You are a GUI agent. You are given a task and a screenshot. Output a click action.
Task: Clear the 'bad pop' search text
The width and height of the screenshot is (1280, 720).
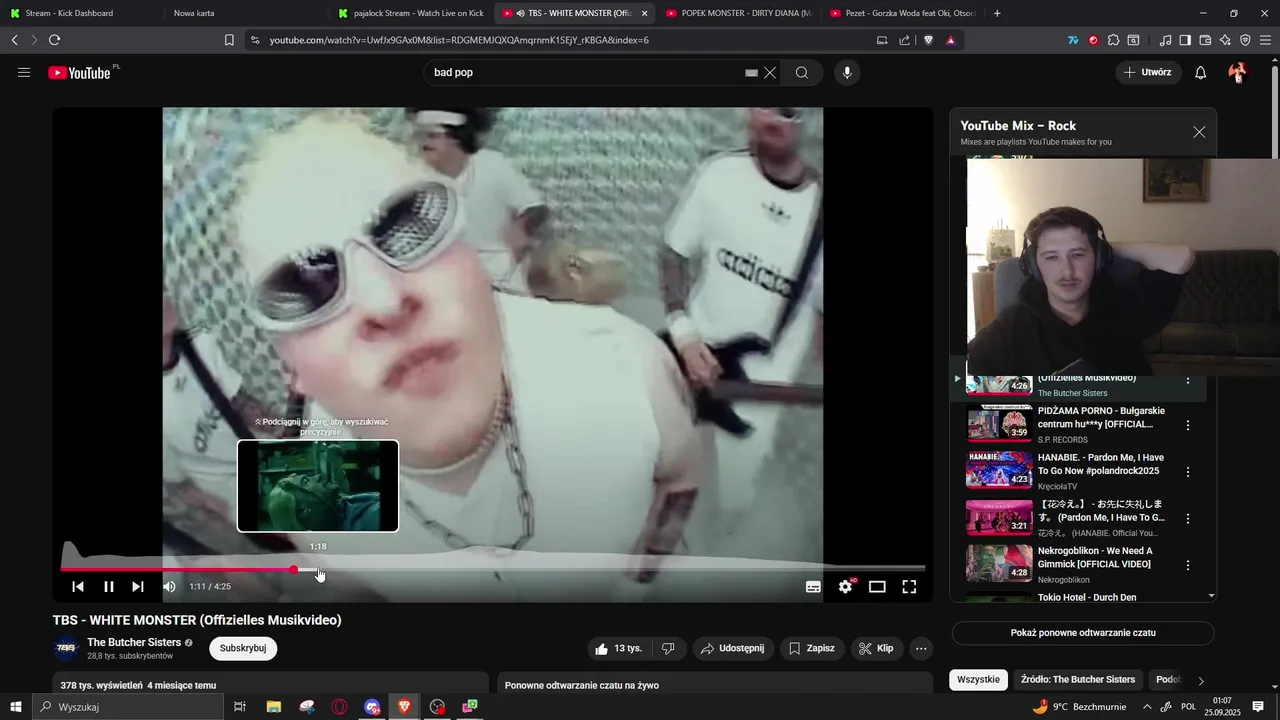[x=770, y=73]
